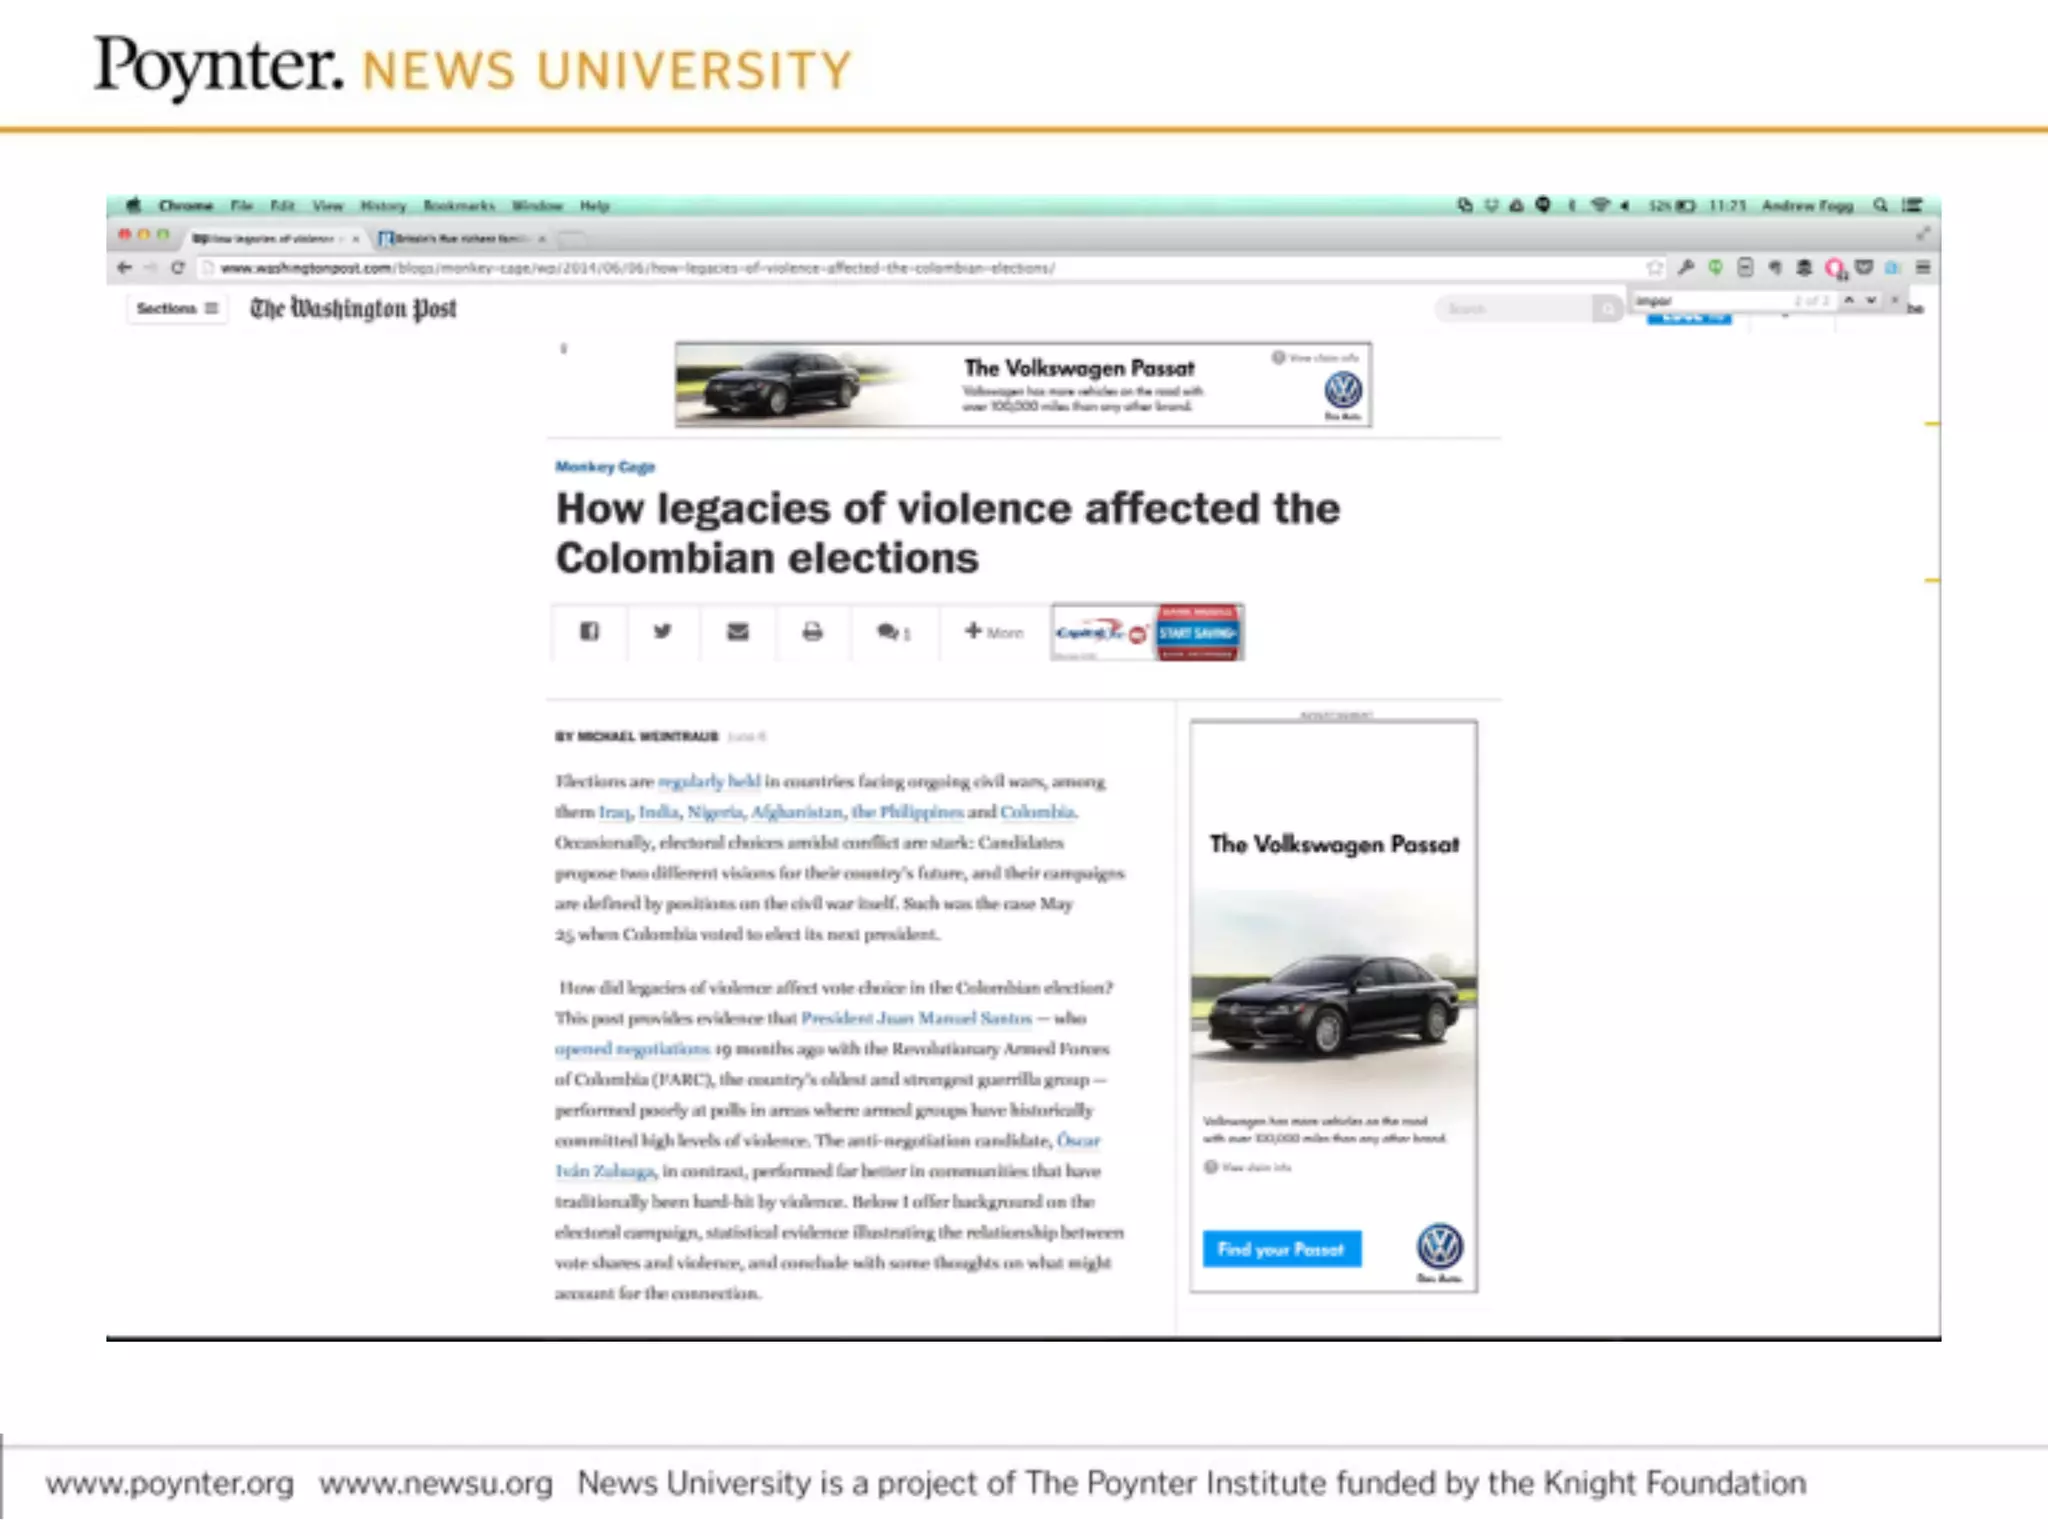Image resolution: width=2048 pixels, height=1536 pixels.
Task: Open the Bookmarks menu
Action: pyautogui.click(x=459, y=205)
